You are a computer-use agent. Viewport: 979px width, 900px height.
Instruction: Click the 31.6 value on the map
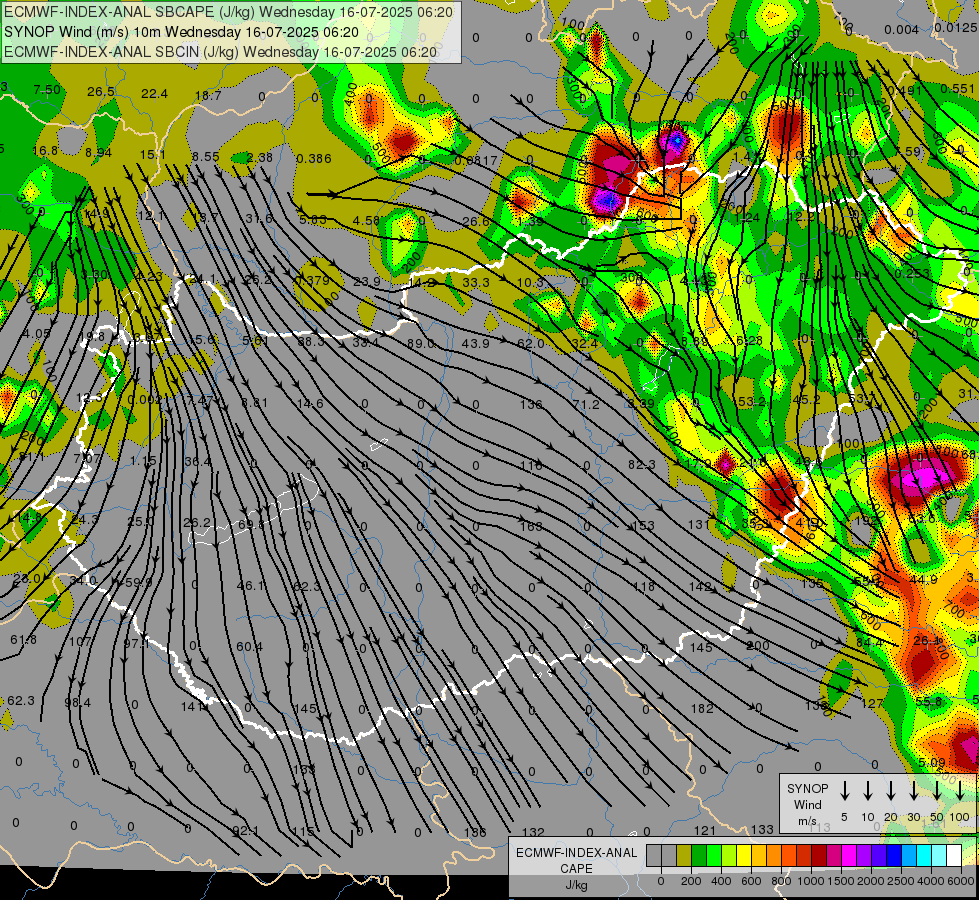(259, 218)
